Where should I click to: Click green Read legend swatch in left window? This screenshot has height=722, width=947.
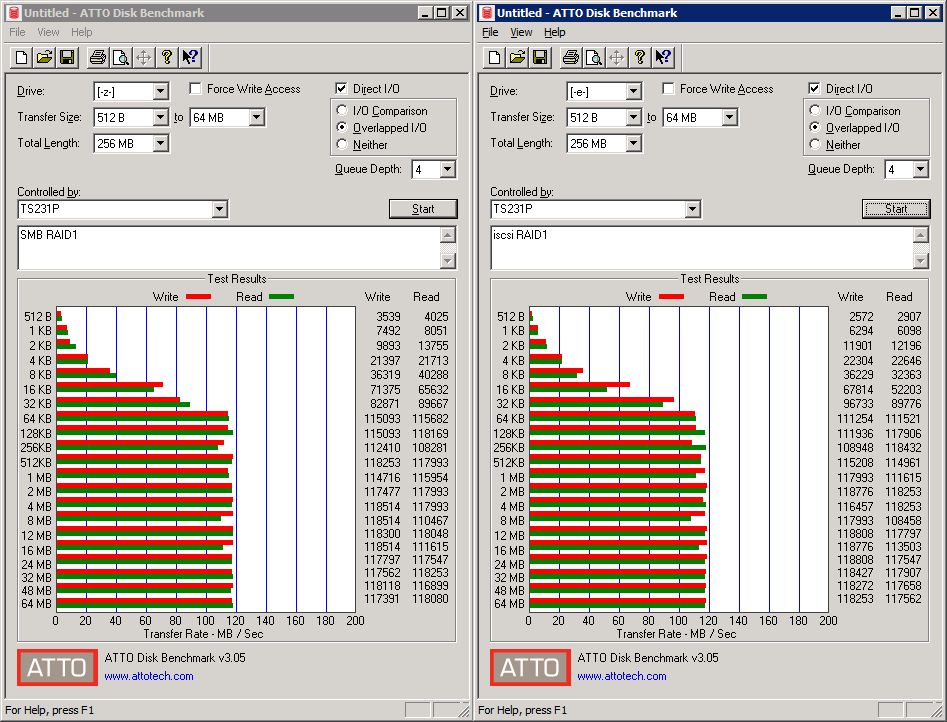point(281,297)
